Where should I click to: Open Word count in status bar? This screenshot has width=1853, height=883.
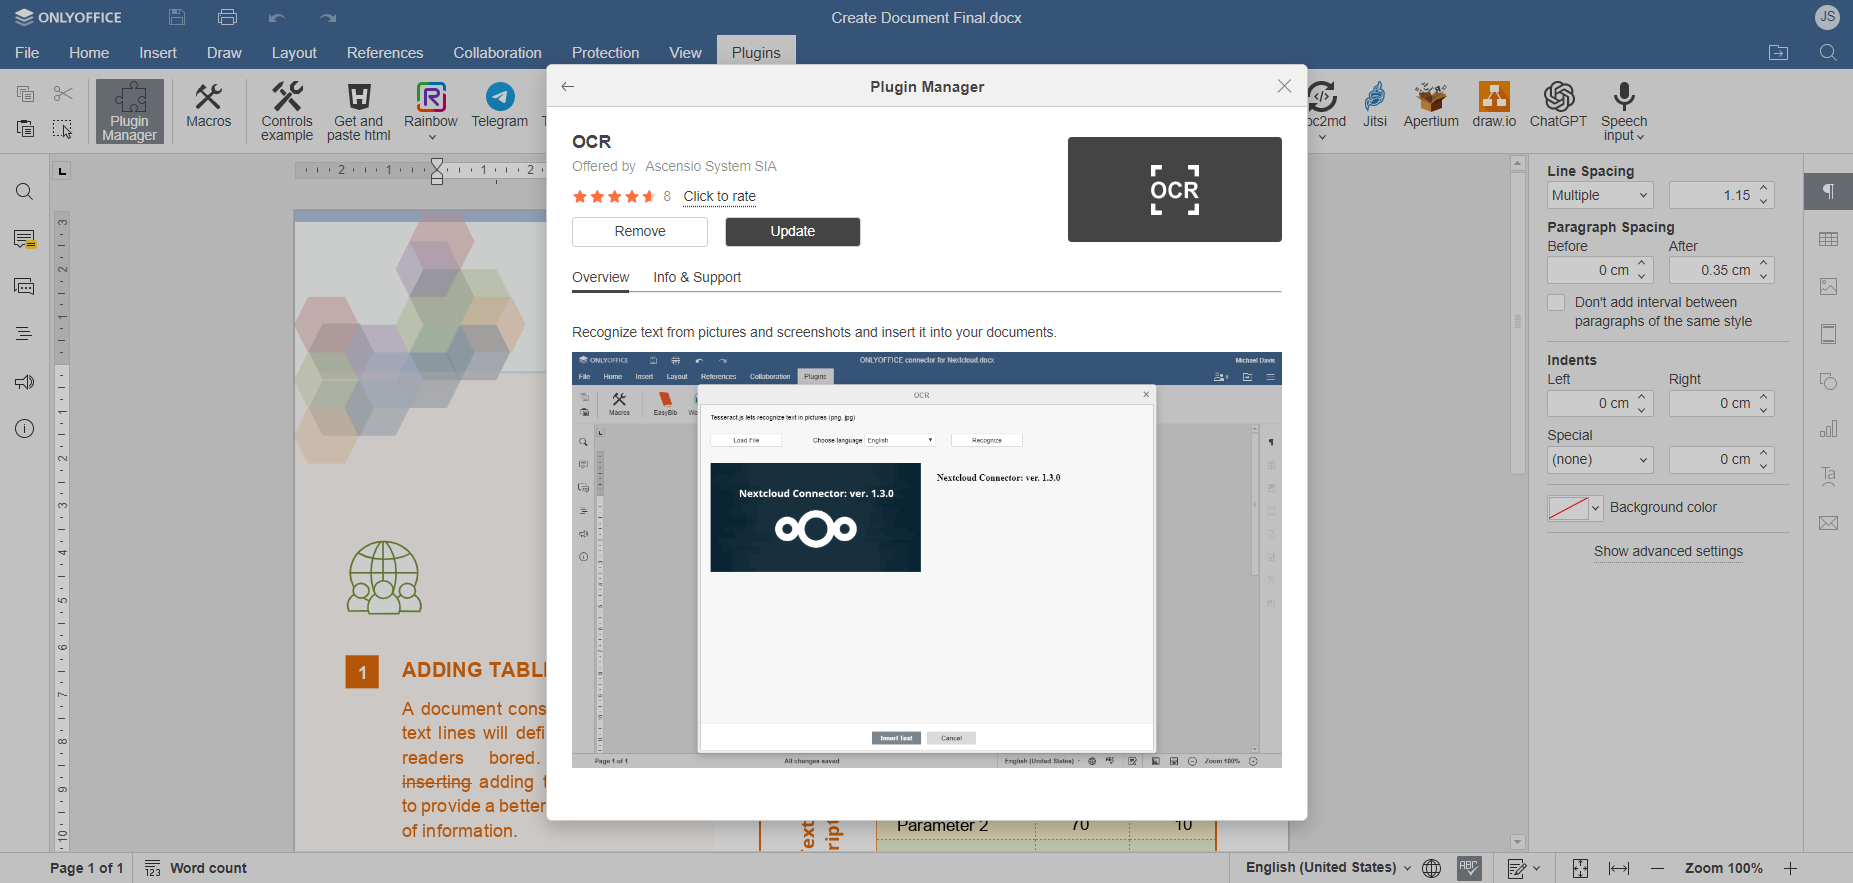tap(196, 868)
